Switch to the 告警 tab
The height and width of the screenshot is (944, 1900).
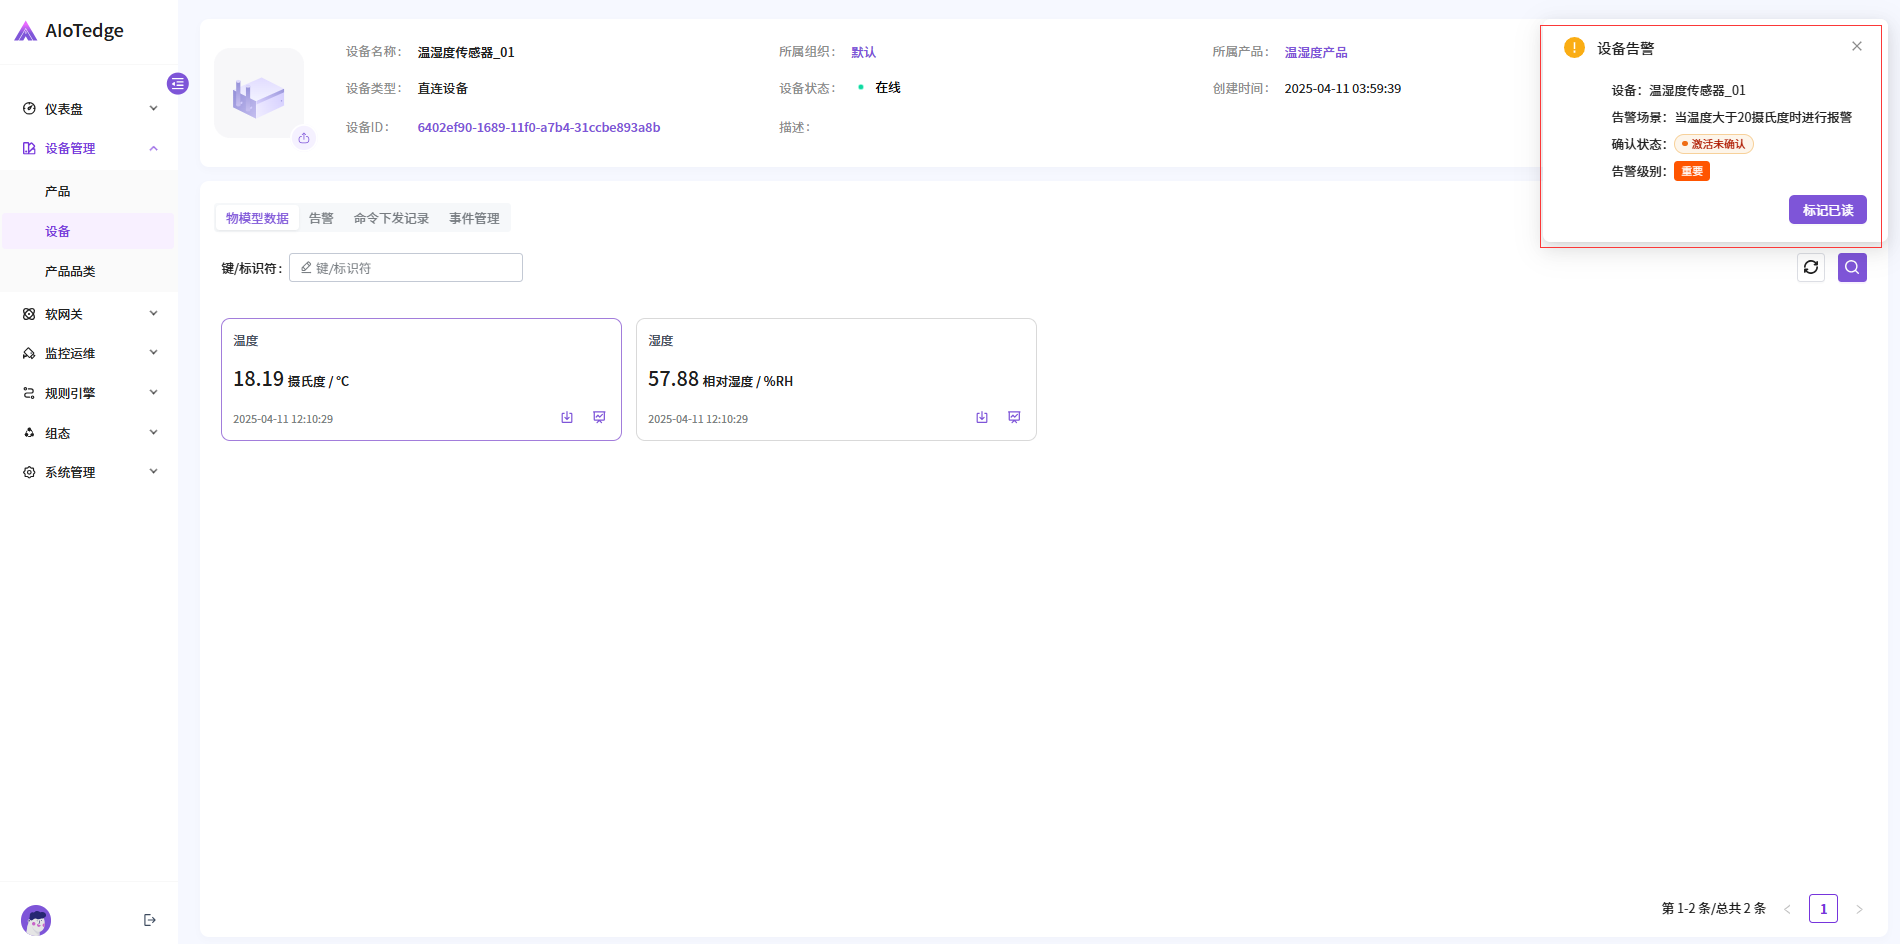coord(321,218)
